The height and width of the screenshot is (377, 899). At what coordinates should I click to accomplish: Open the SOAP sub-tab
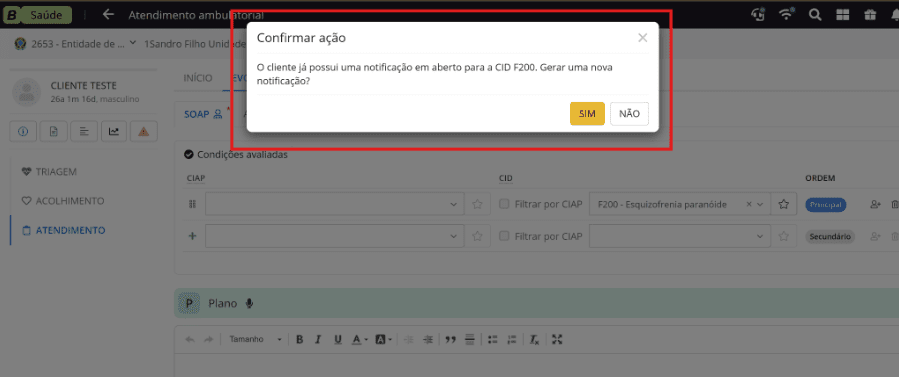tap(203, 114)
